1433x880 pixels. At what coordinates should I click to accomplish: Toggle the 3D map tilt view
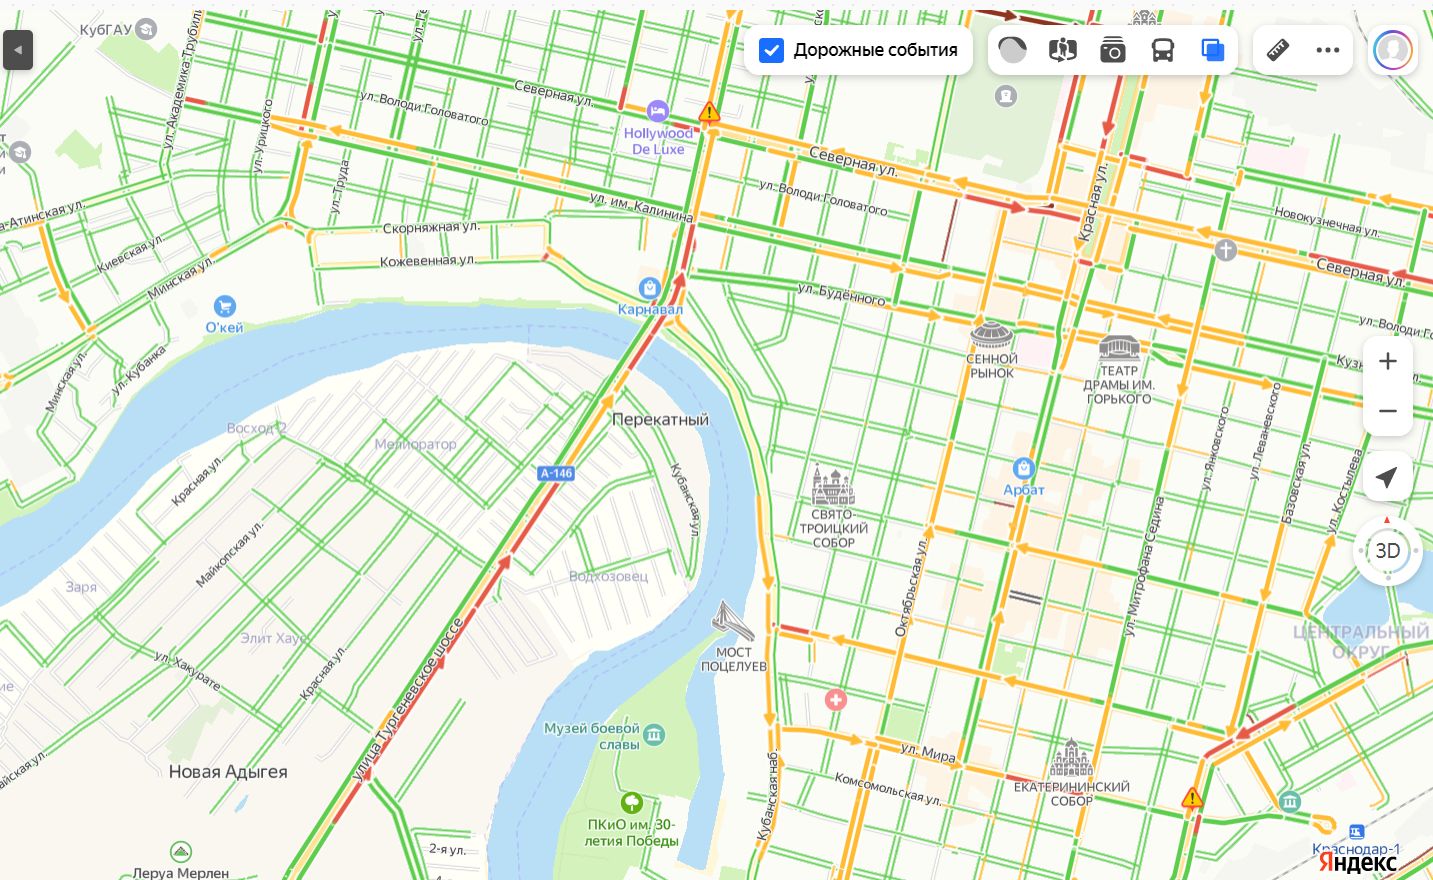pos(1388,551)
